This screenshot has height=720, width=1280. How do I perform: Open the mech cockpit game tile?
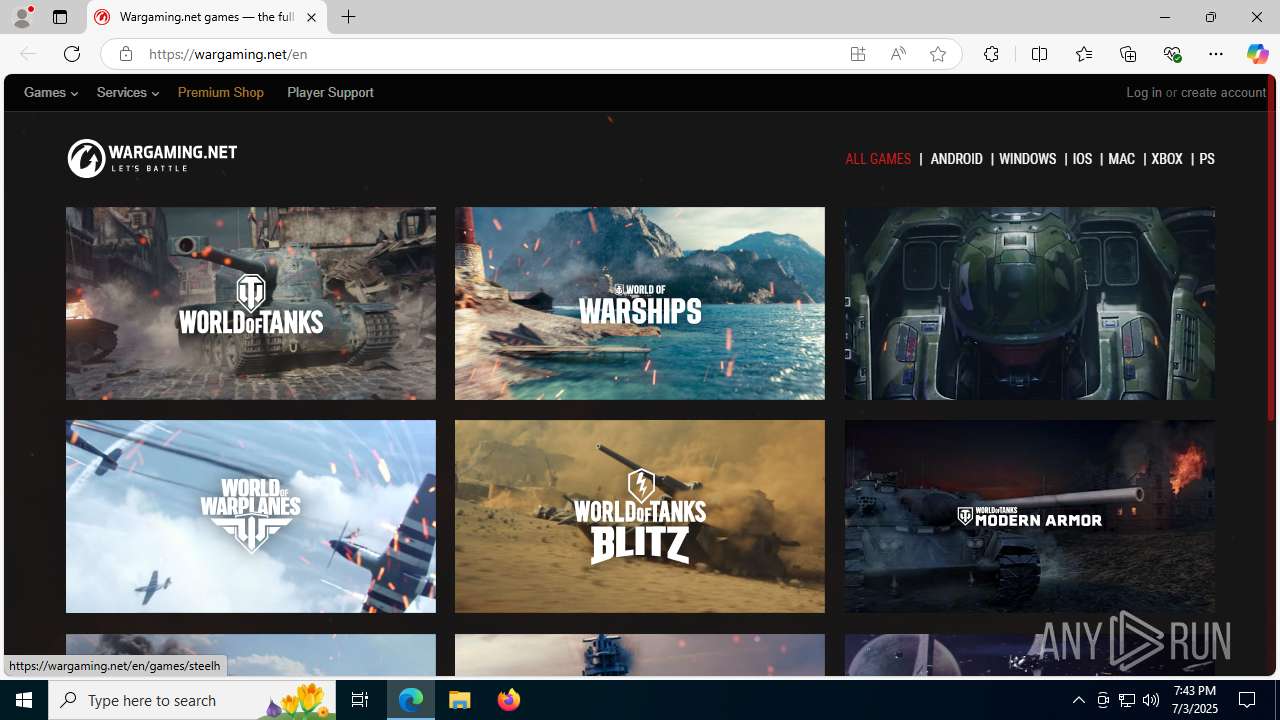(1029, 303)
